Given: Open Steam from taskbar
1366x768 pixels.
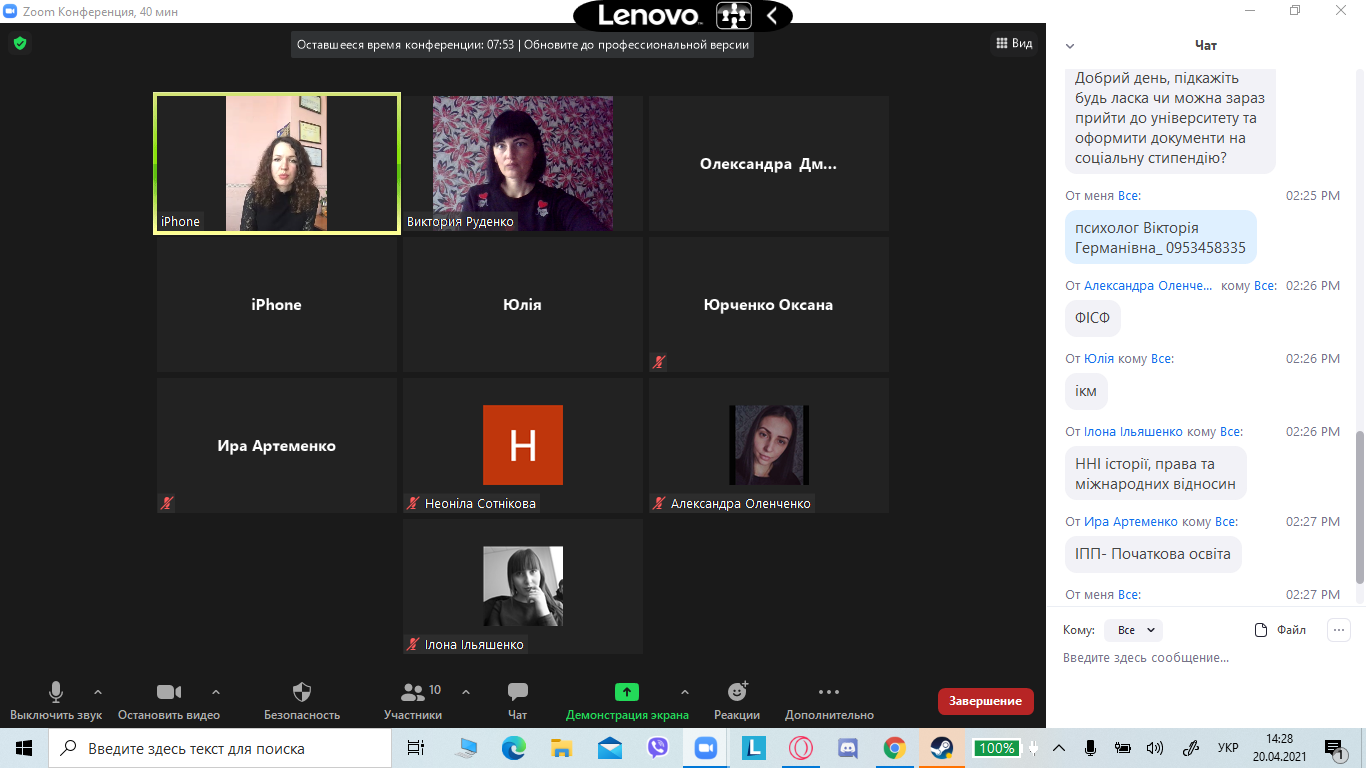Looking at the screenshot, I should [x=942, y=748].
